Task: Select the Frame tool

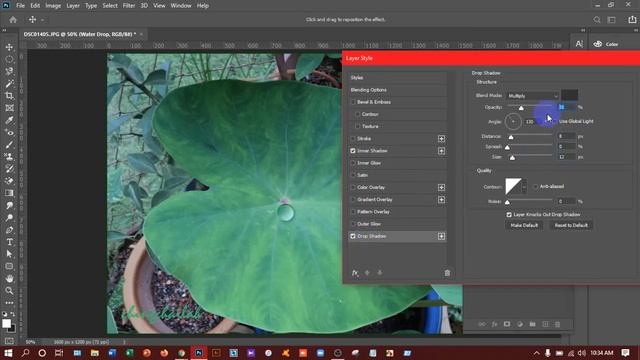Action: (9, 108)
